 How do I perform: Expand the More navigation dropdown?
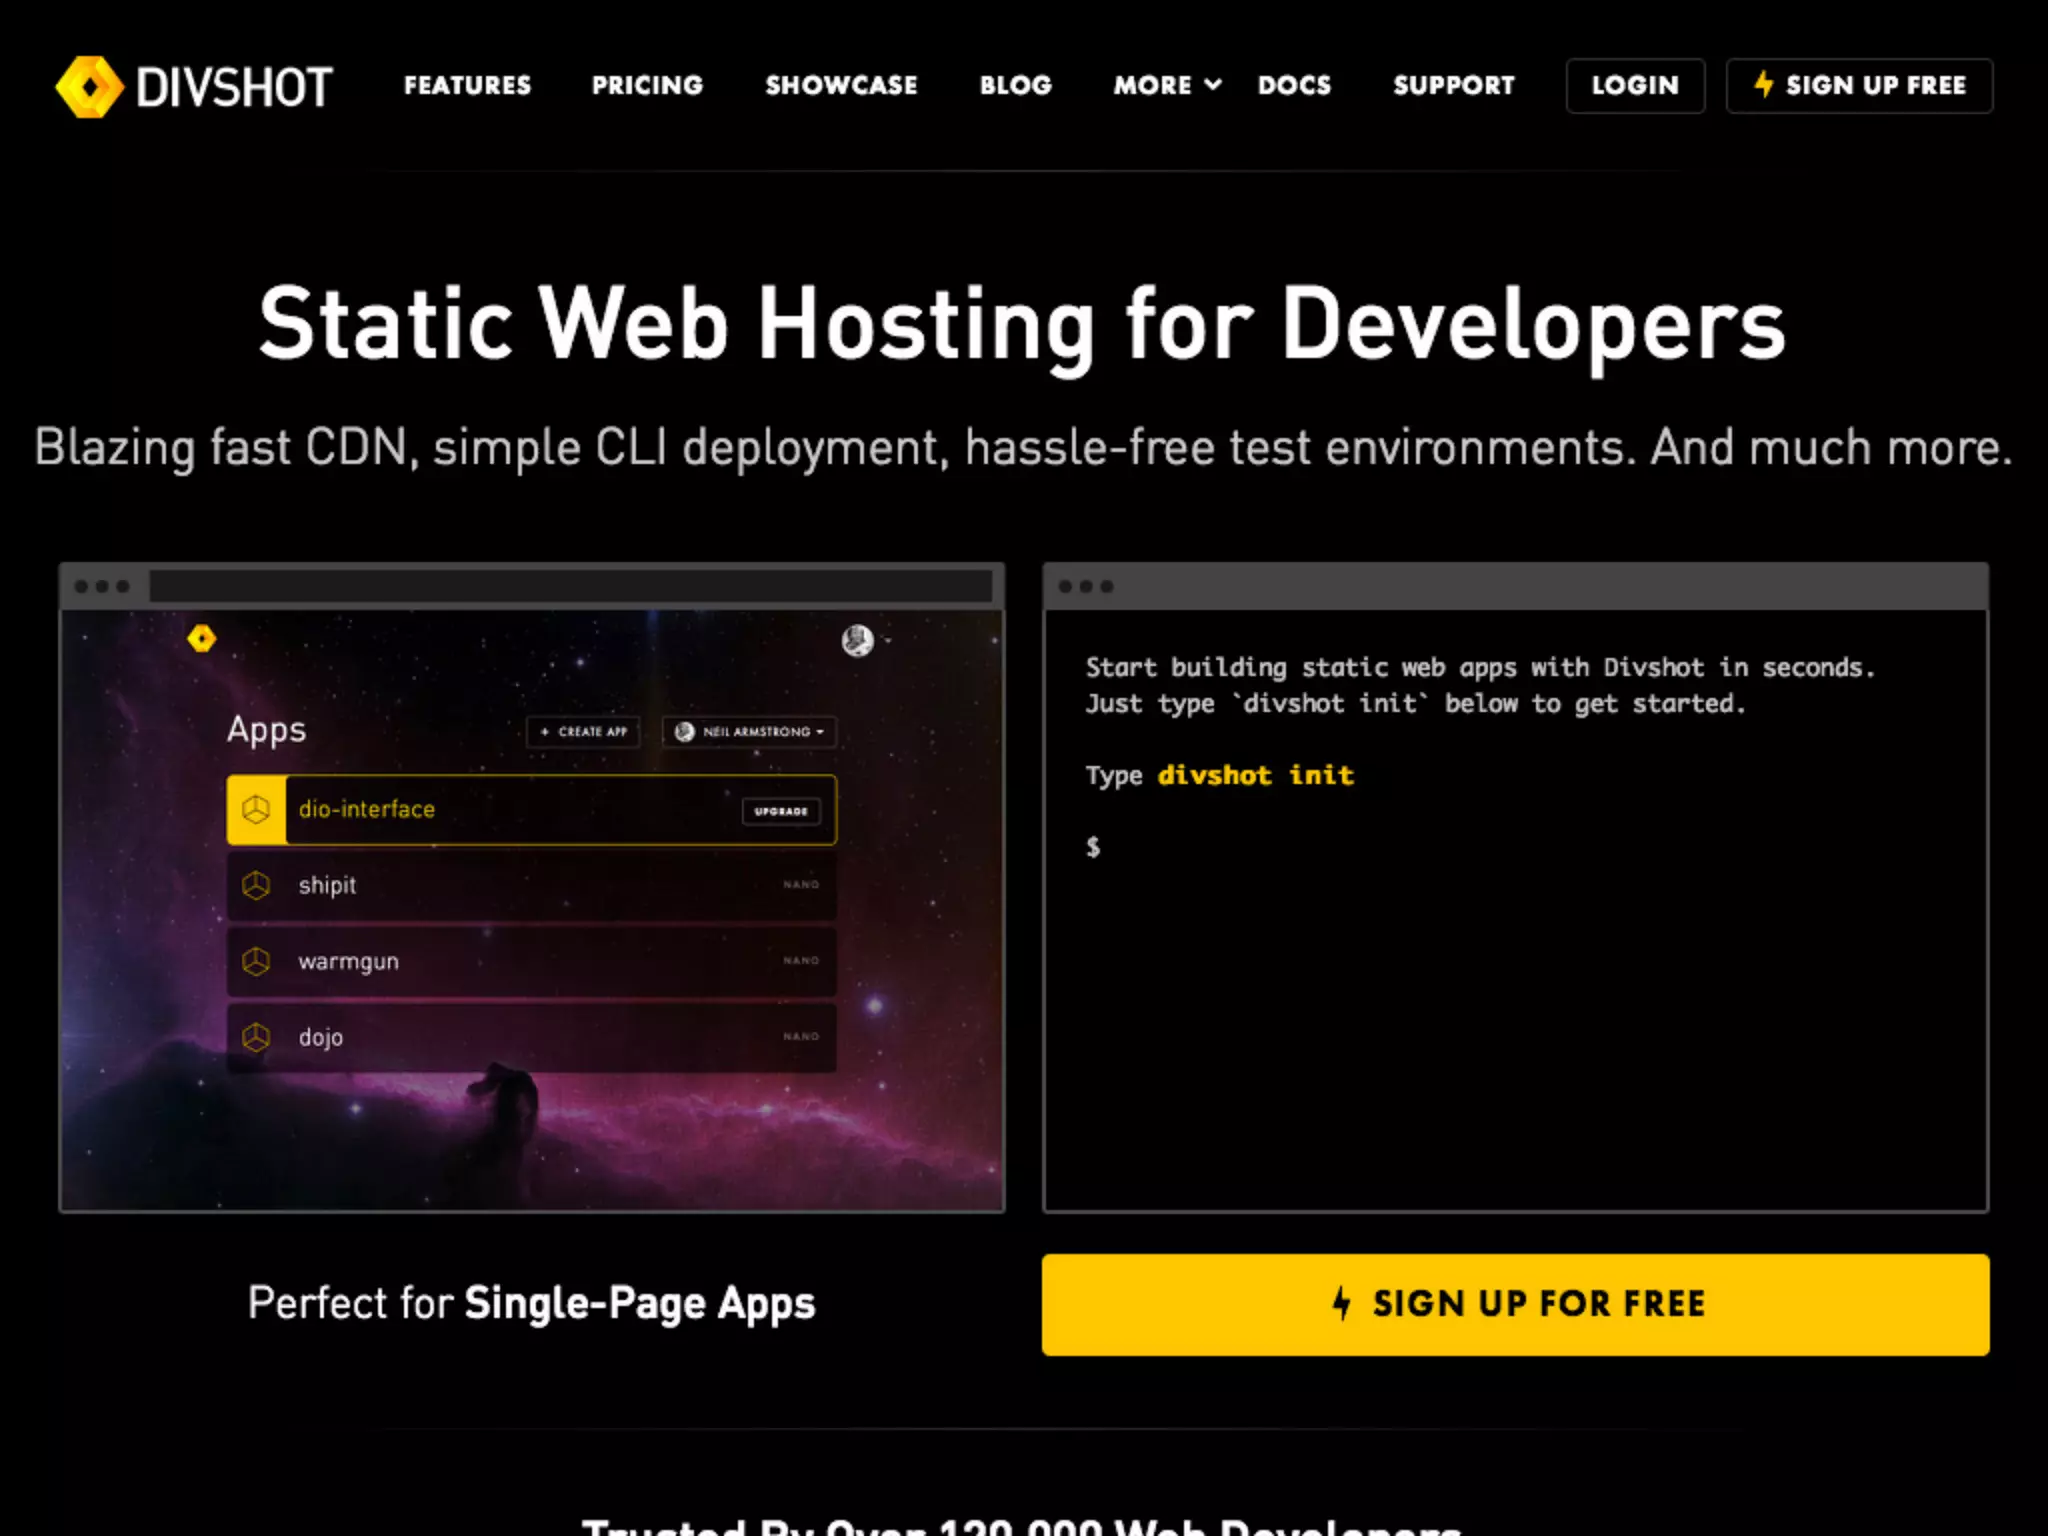1166,85
